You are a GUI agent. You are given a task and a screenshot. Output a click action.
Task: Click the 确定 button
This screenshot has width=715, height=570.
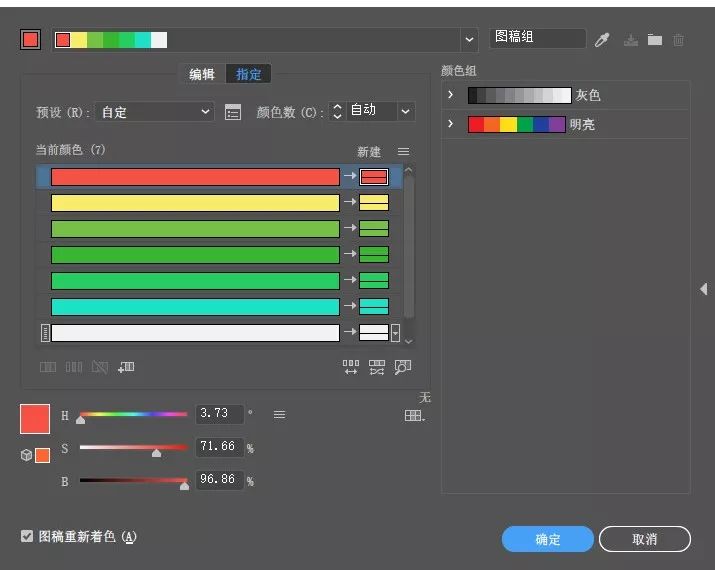click(x=548, y=539)
